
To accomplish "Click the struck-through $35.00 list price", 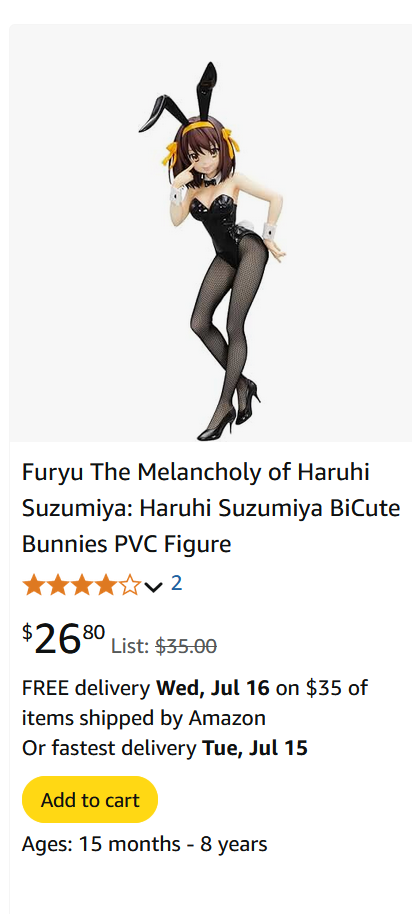I will (x=186, y=646).
